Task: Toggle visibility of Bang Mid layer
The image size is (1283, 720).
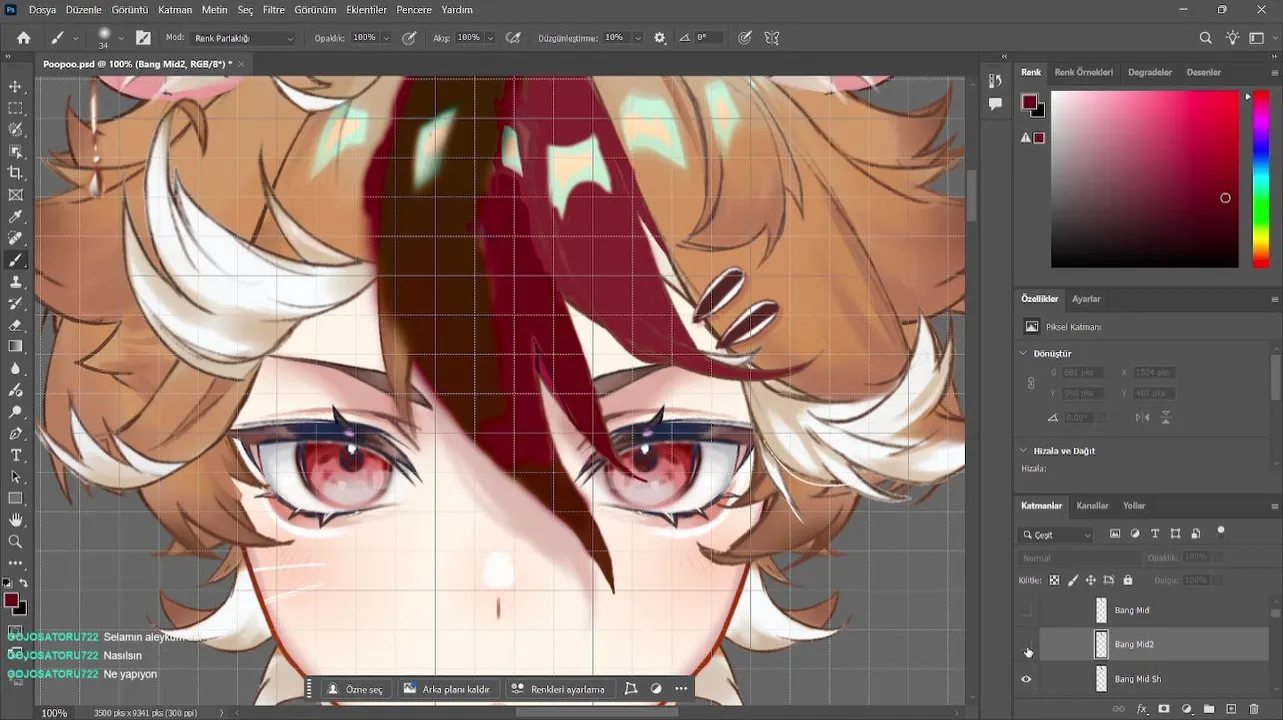Action: (x=1026, y=610)
